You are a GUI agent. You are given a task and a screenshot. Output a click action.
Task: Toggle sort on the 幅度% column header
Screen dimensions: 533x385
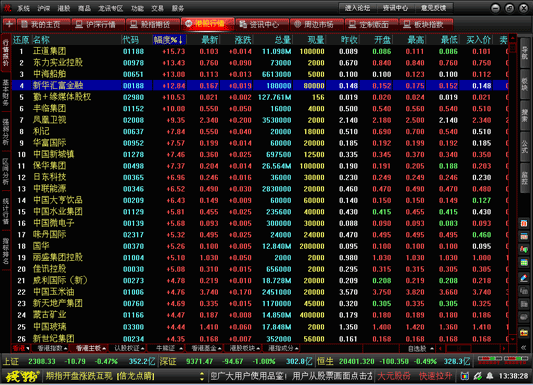coord(169,40)
